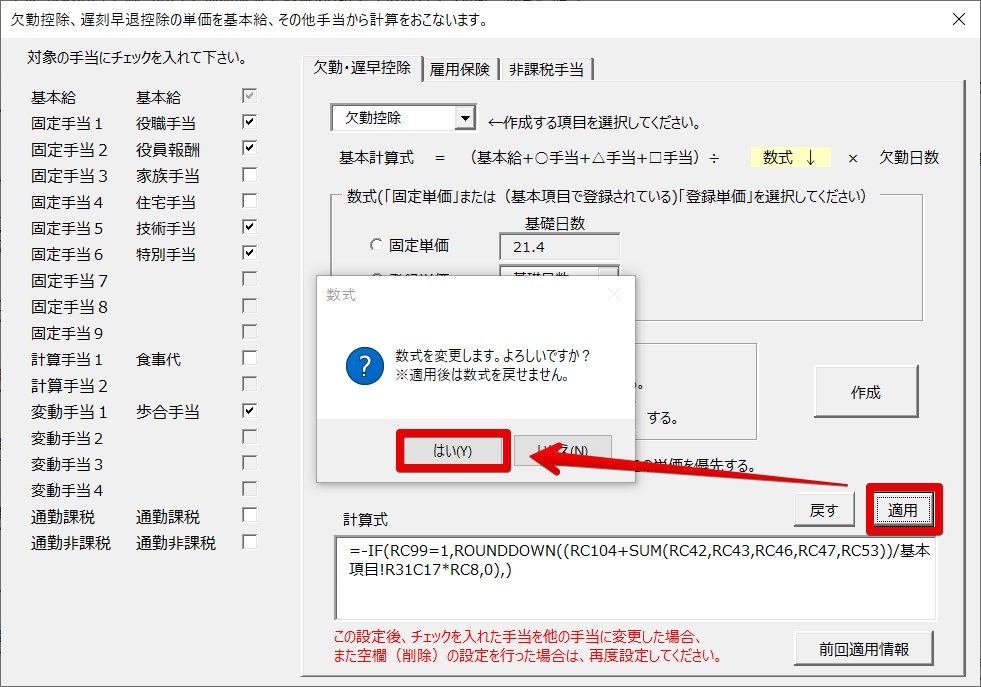The height and width of the screenshot is (687, 981).
Task: Click はい(Y) in the confirmation dialog
Action: [x=453, y=451]
